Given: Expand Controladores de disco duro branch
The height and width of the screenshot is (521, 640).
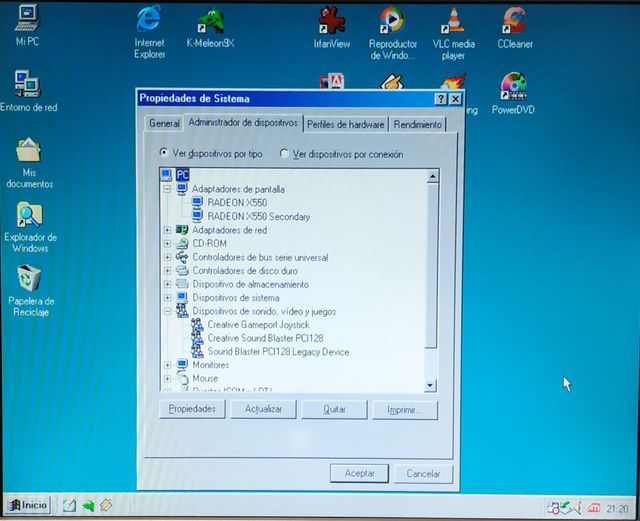Looking at the screenshot, I should click(x=167, y=271).
